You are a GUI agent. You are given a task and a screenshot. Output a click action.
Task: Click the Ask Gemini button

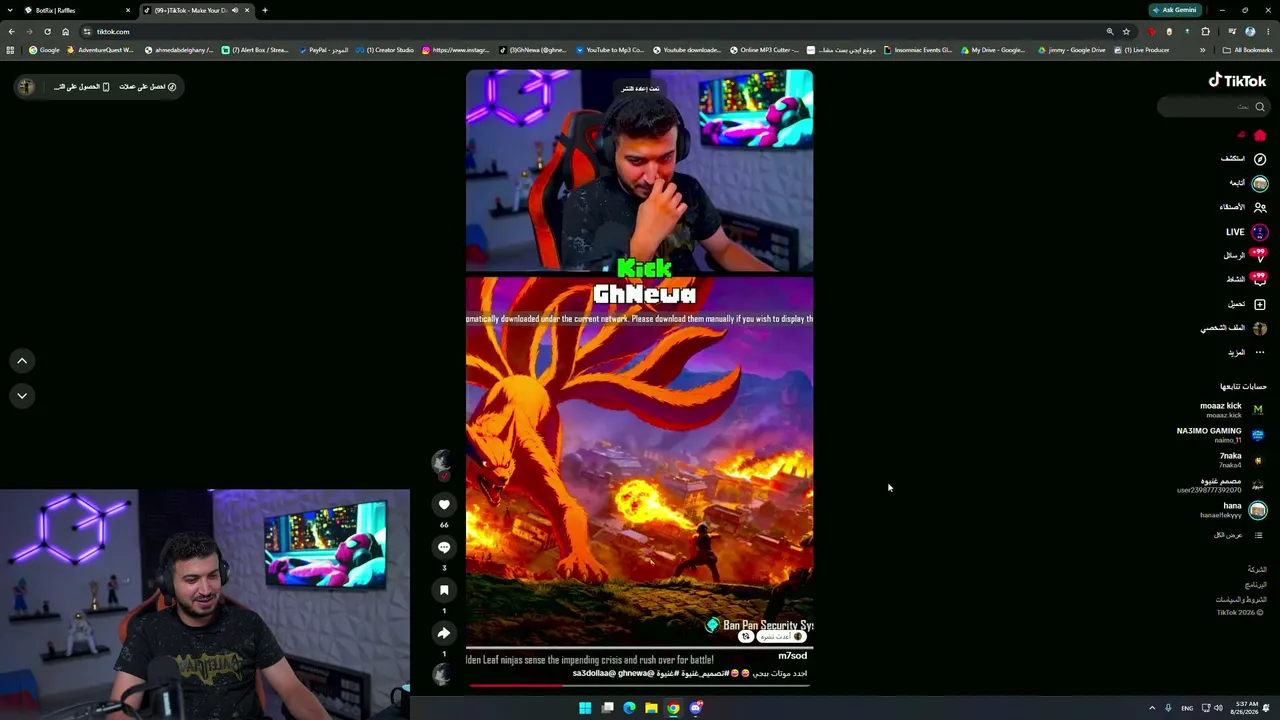coord(1174,10)
